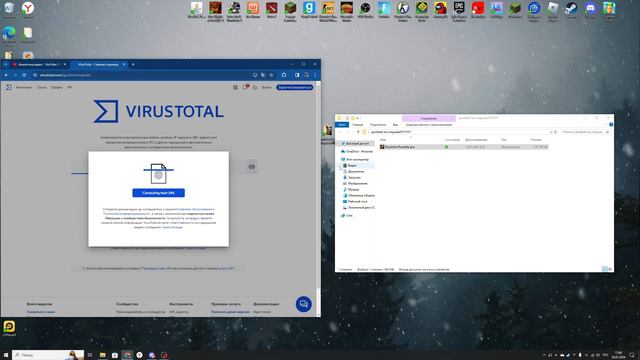Sort by the Размер column header

point(536,140)
